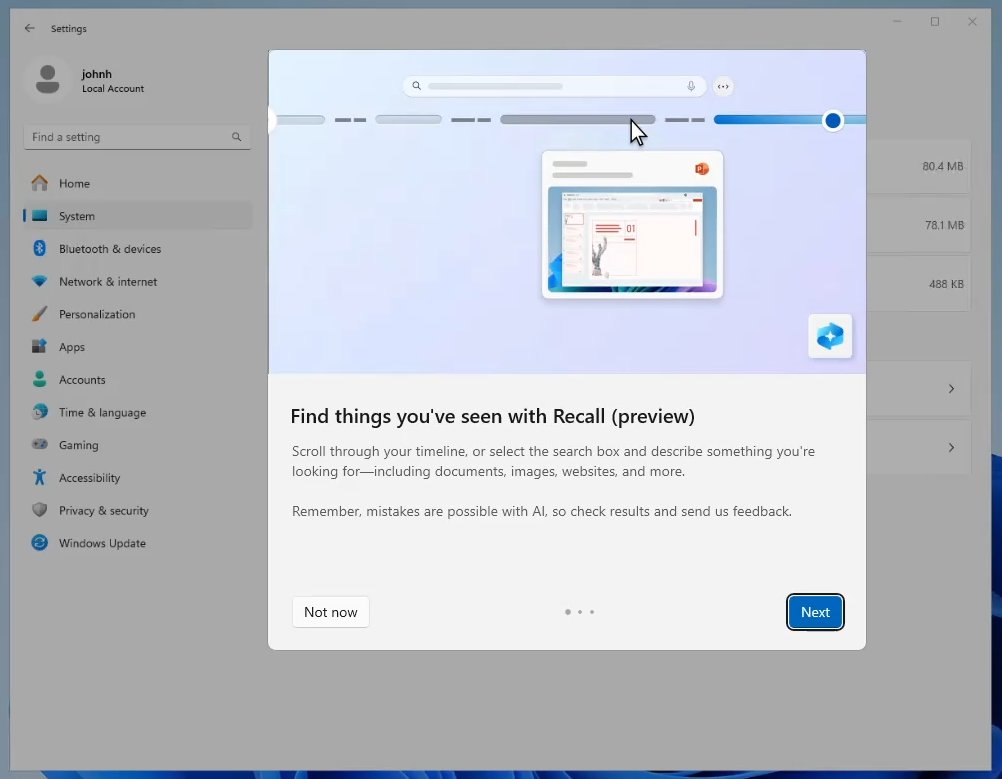1002x779 pixels.
Task: Click the dark gray timeline segment
Action: (578, 120)
